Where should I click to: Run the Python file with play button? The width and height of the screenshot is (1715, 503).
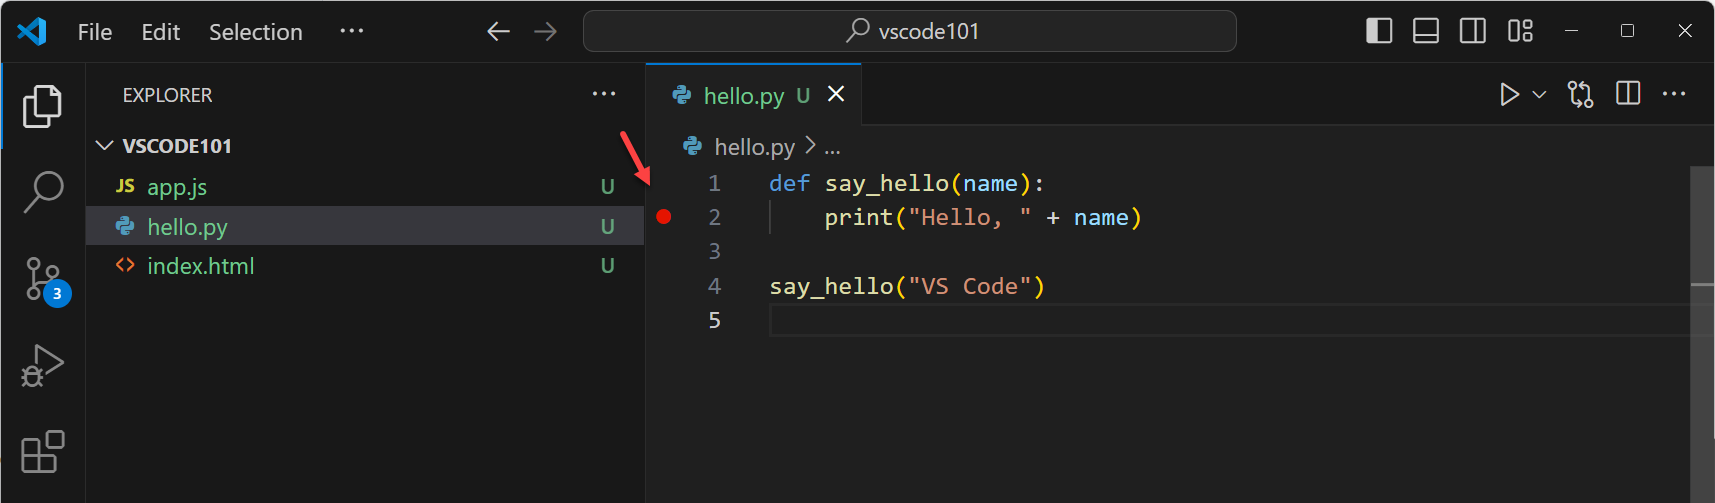pyautogui.click(x=1509, y=95)
